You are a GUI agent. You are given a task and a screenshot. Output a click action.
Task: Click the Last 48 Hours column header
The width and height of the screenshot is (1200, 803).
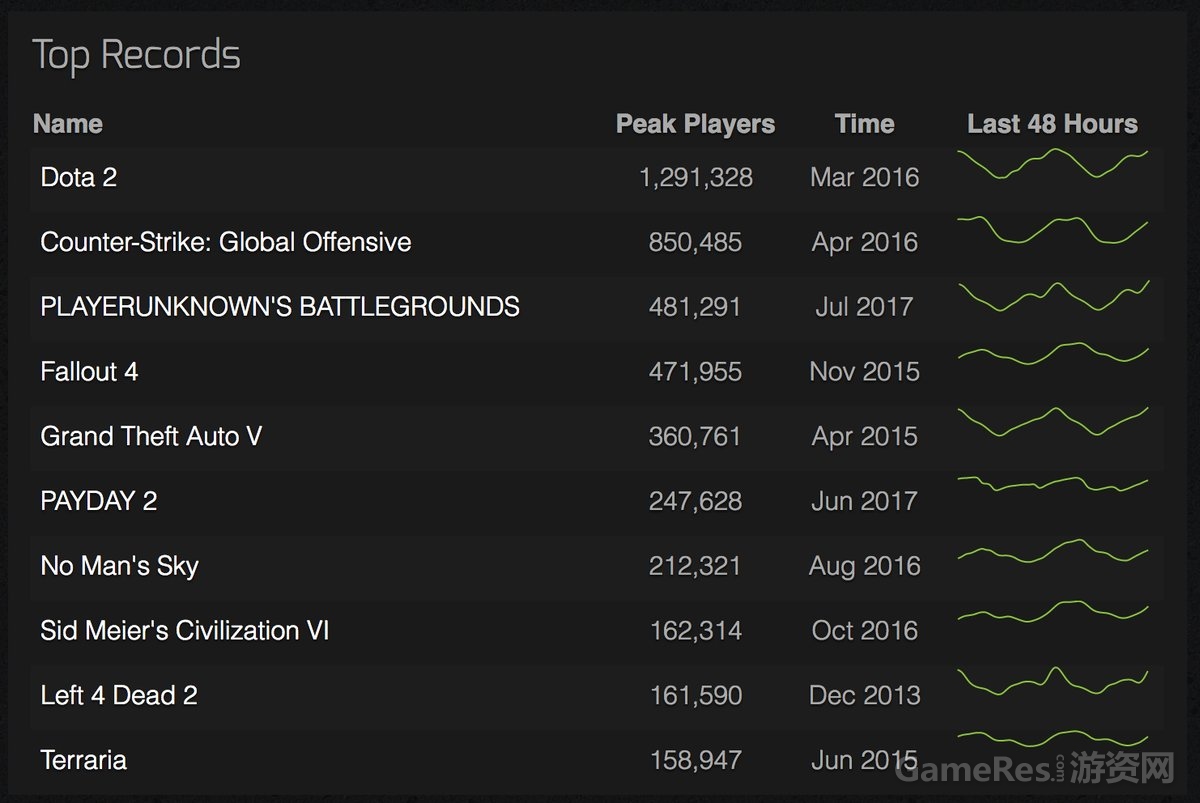coord(1052,124)
